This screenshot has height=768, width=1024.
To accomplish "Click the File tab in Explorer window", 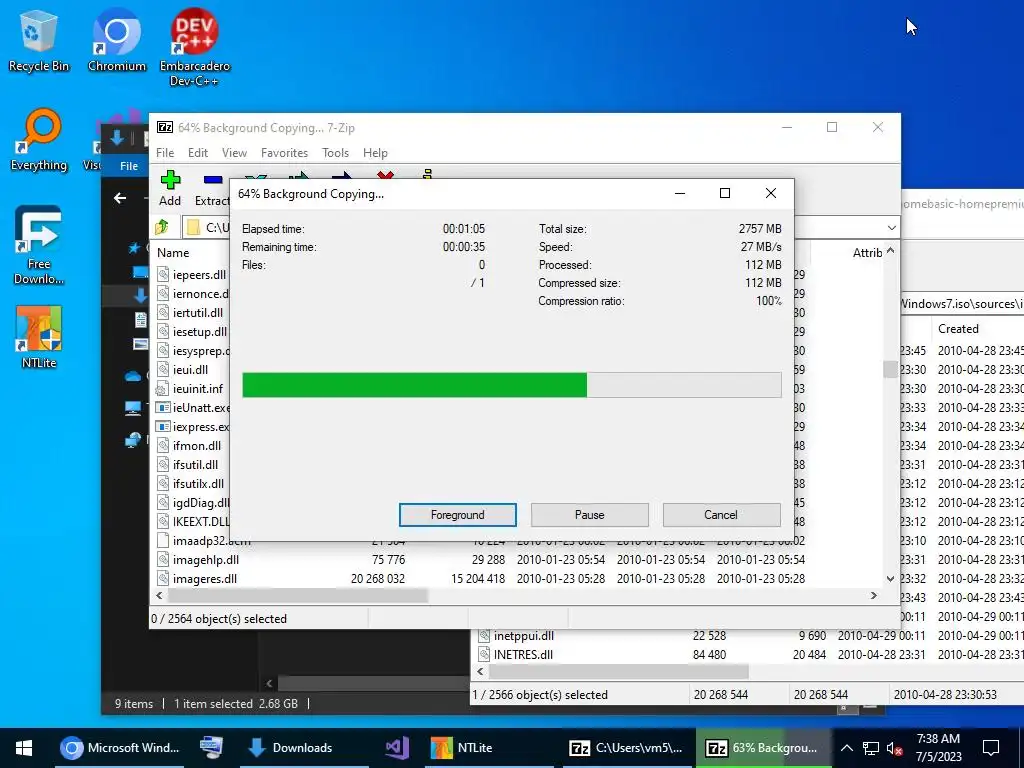I will pos(129,166).
